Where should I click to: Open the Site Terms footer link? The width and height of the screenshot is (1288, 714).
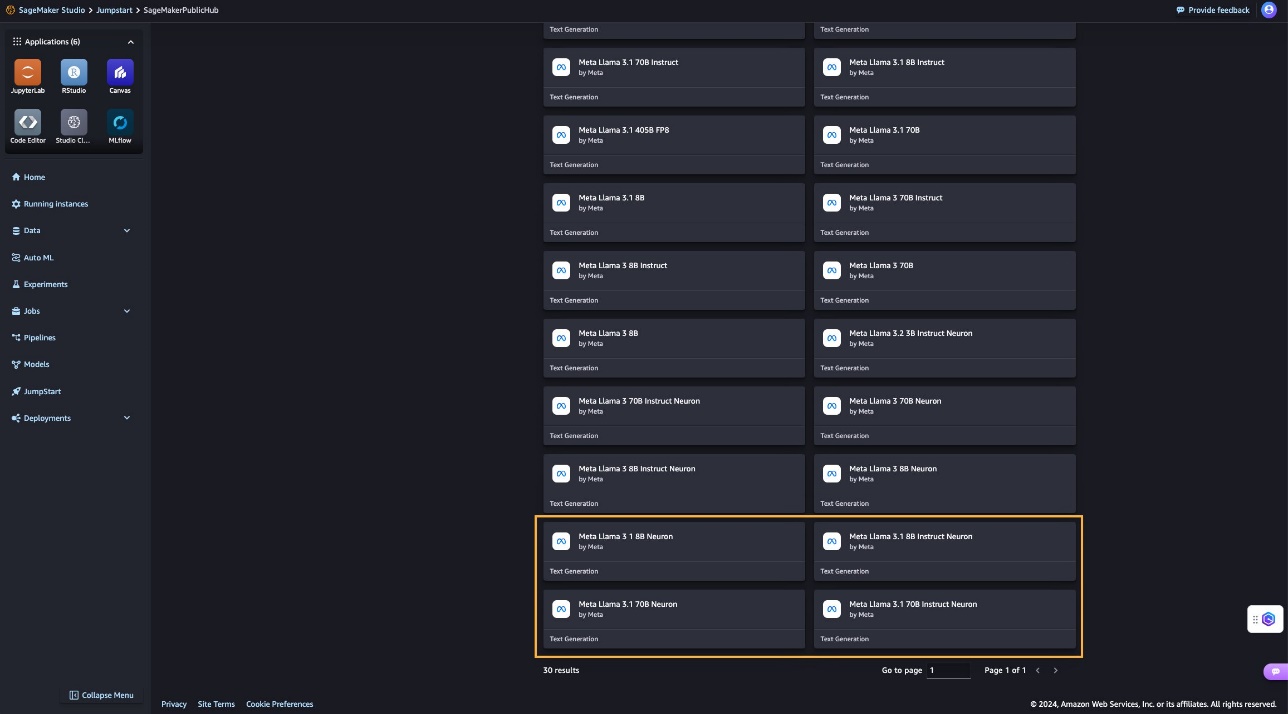tap(216, 704)
